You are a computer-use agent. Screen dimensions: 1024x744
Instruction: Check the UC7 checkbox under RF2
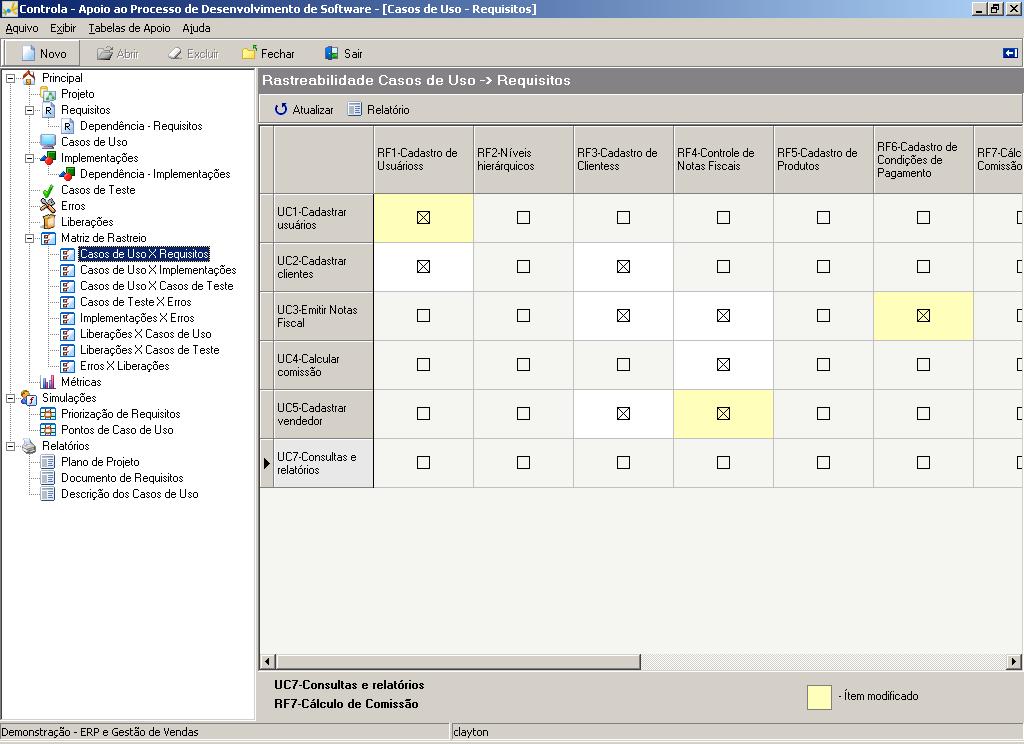click(522, 462)
